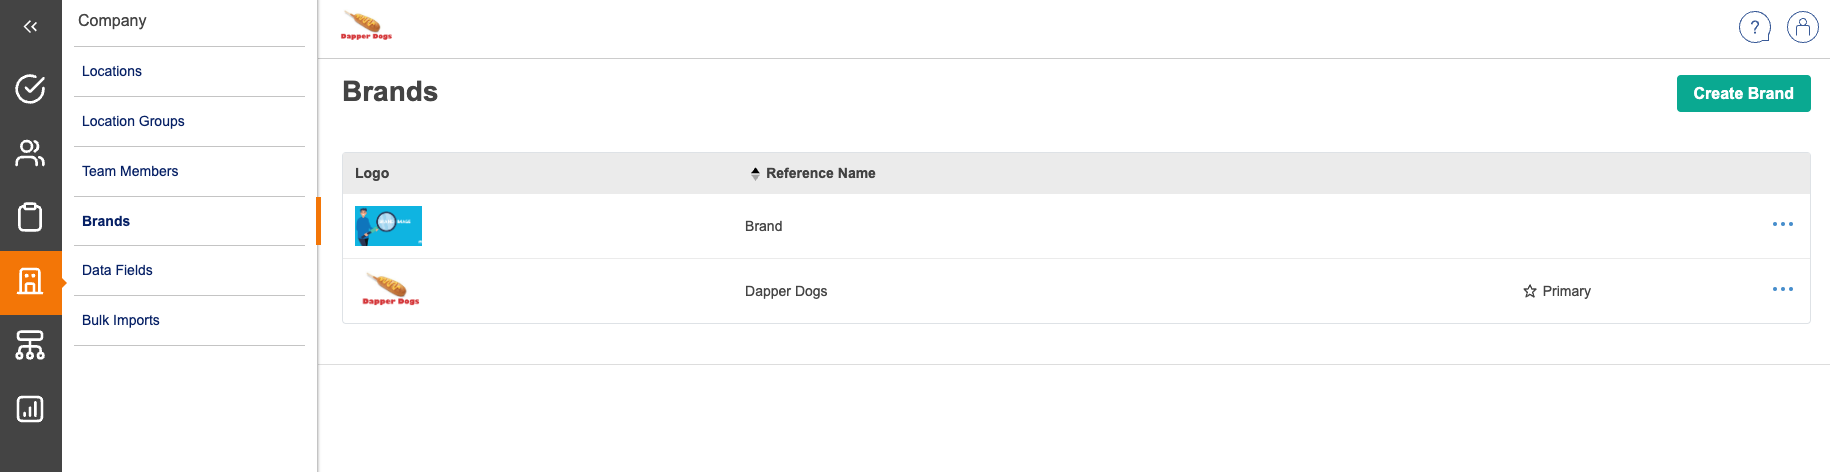Open the people/team icon in sidebar
The image size is (1830, 472).
tap(30, 153)
